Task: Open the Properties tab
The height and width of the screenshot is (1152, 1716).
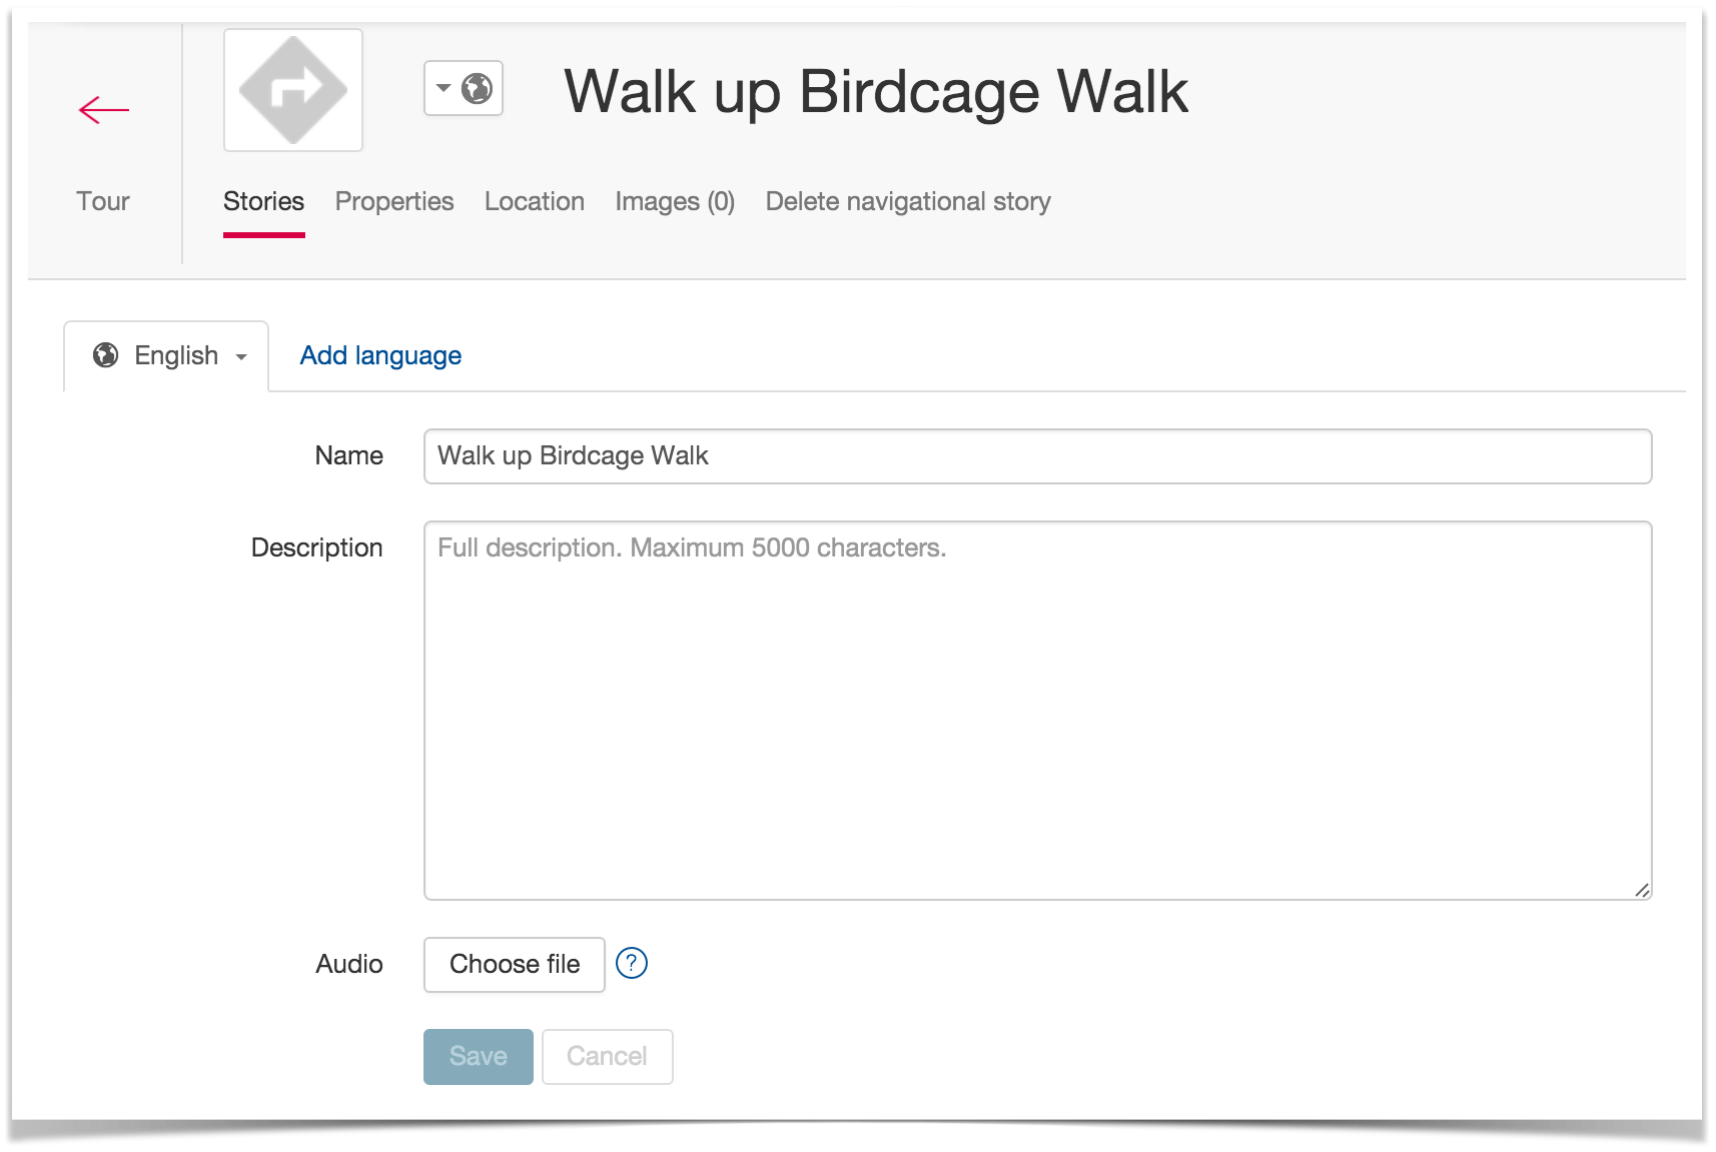Action: [x=394, y=201]
